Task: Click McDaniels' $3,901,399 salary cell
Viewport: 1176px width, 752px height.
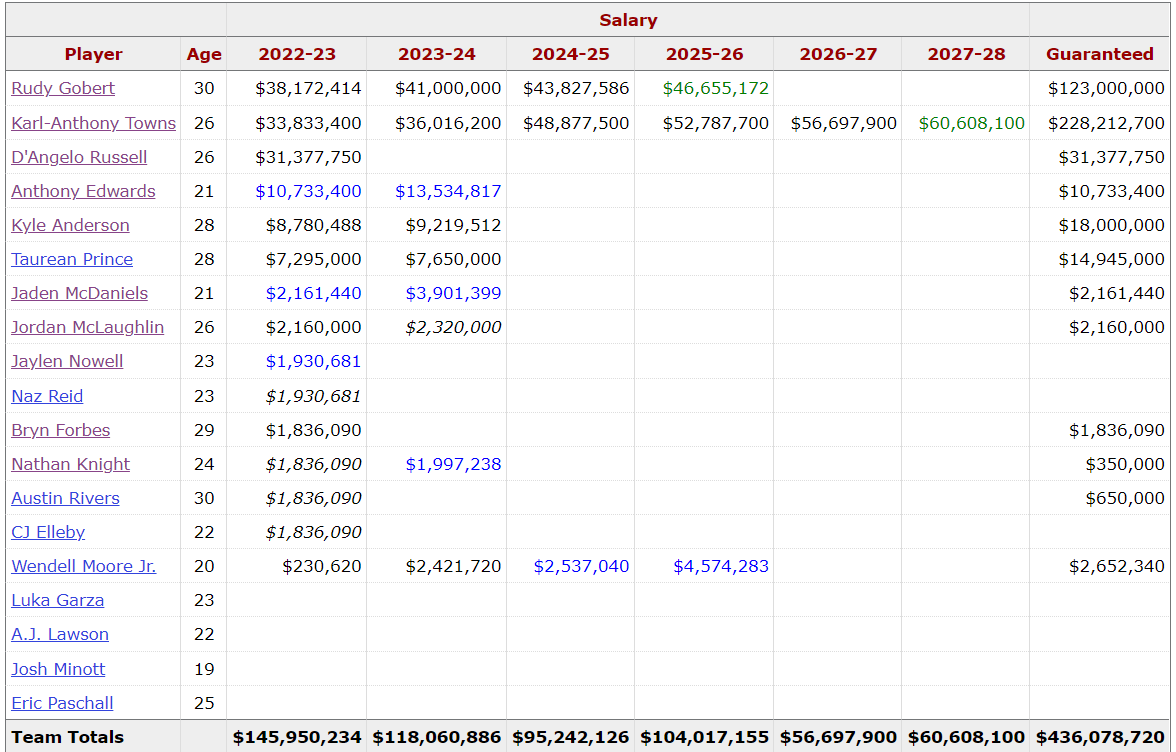Action: [x=454, y=293]
